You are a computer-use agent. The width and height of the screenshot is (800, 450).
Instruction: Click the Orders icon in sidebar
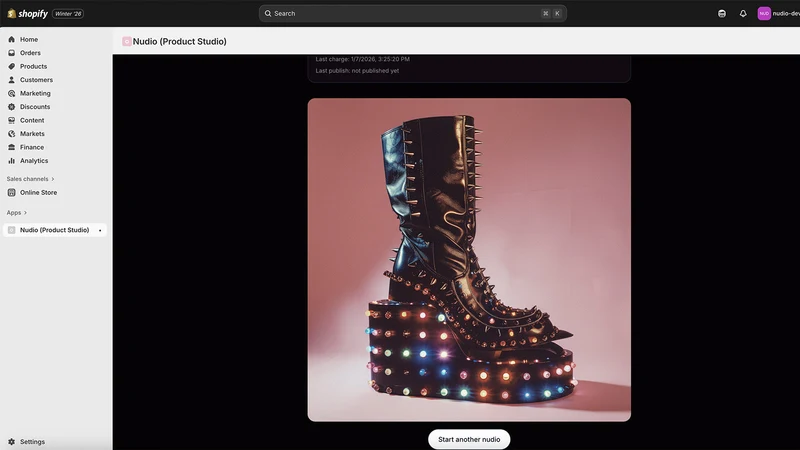[12, 53]
